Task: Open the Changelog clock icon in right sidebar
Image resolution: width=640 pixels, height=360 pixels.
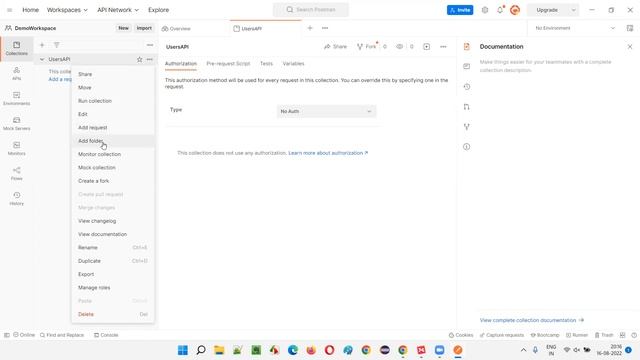Action: point(467,87)
